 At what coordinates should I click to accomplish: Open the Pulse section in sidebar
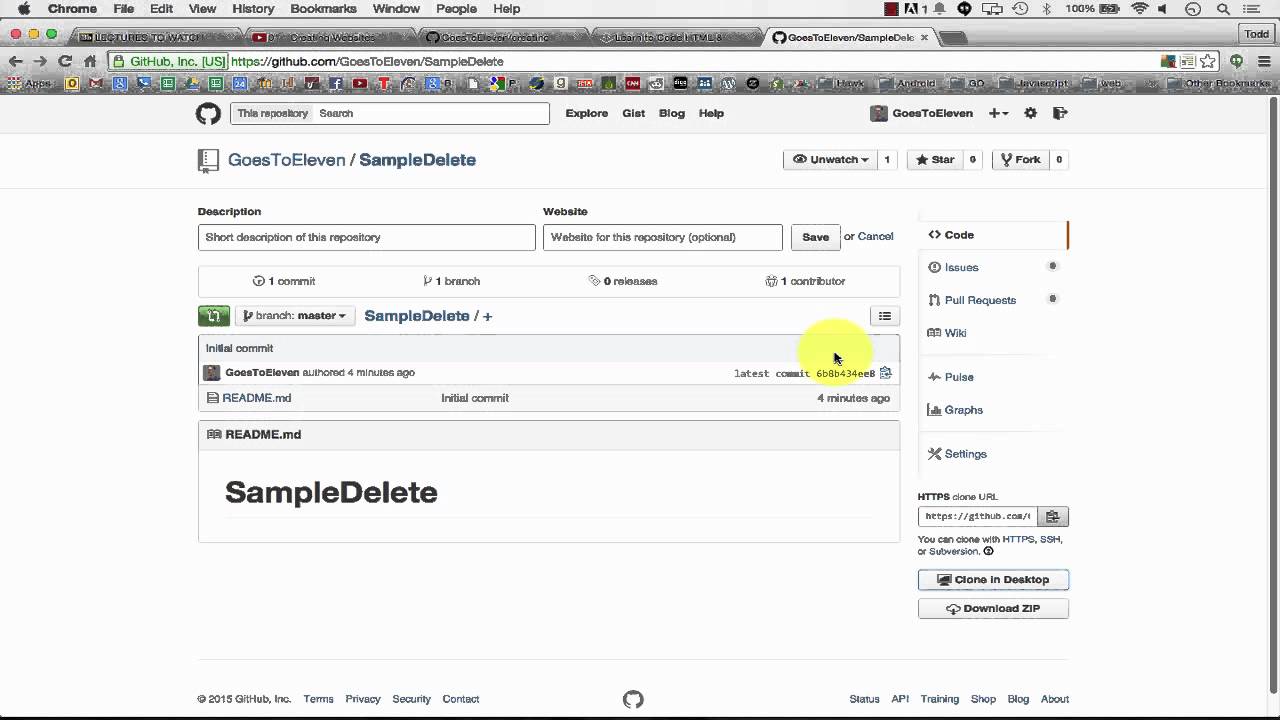[959, 377]
